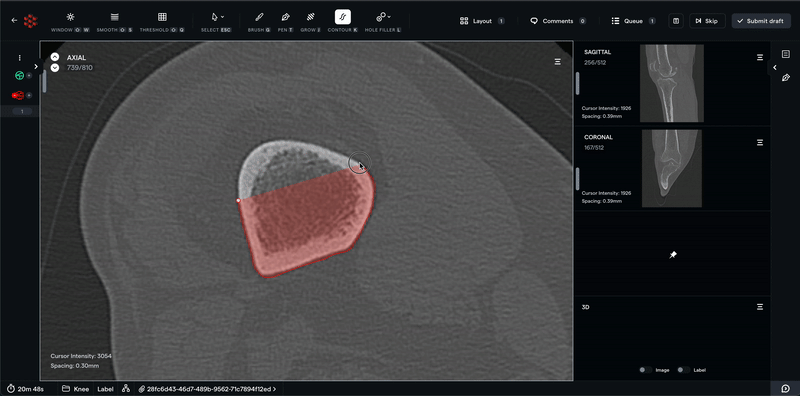Select the Smooth tool

pos(115,17)
